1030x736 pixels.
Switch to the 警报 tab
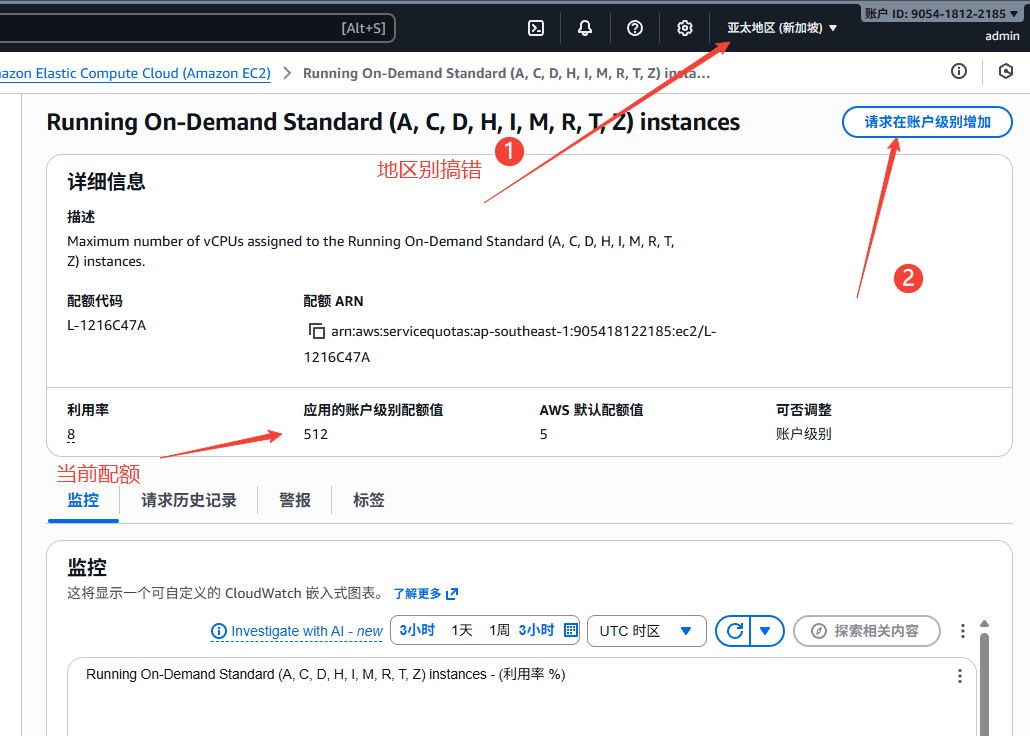[x=295, y=500]
